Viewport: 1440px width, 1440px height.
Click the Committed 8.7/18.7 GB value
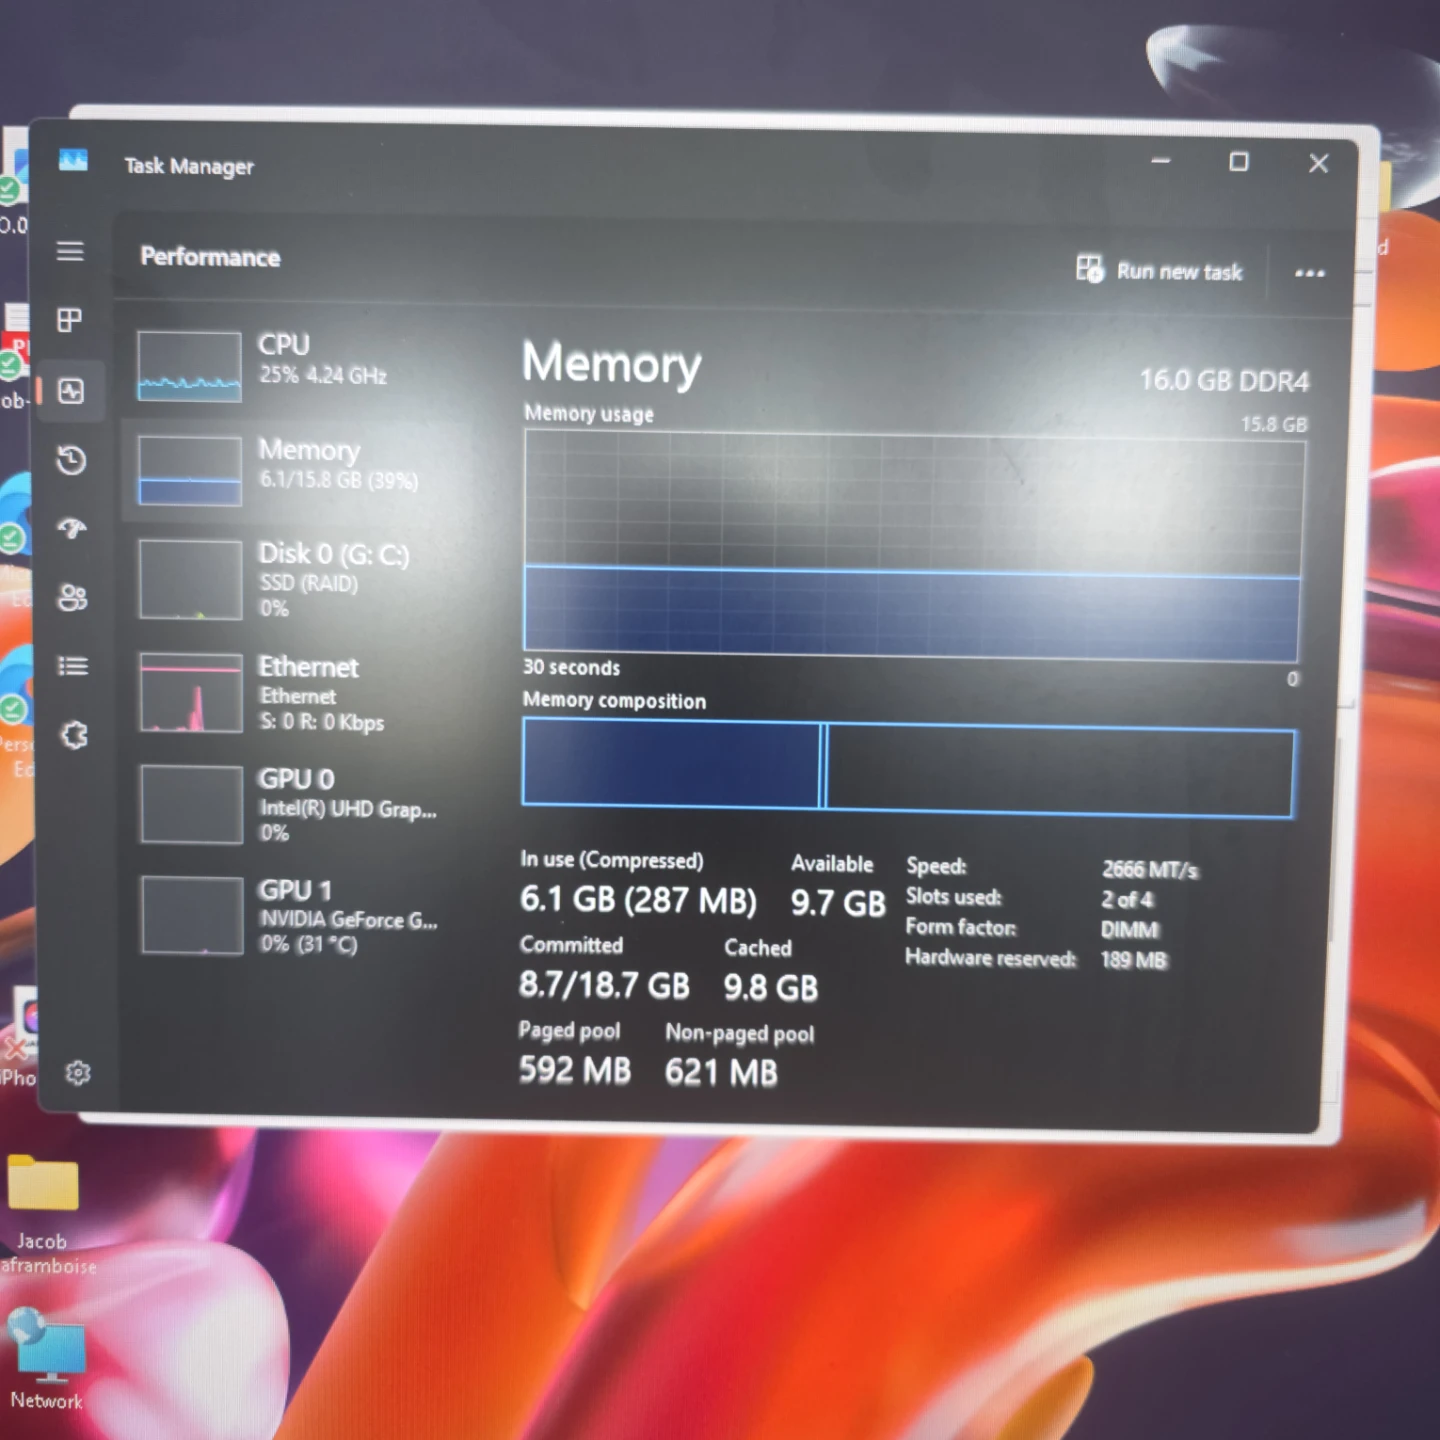coord(604,985)
